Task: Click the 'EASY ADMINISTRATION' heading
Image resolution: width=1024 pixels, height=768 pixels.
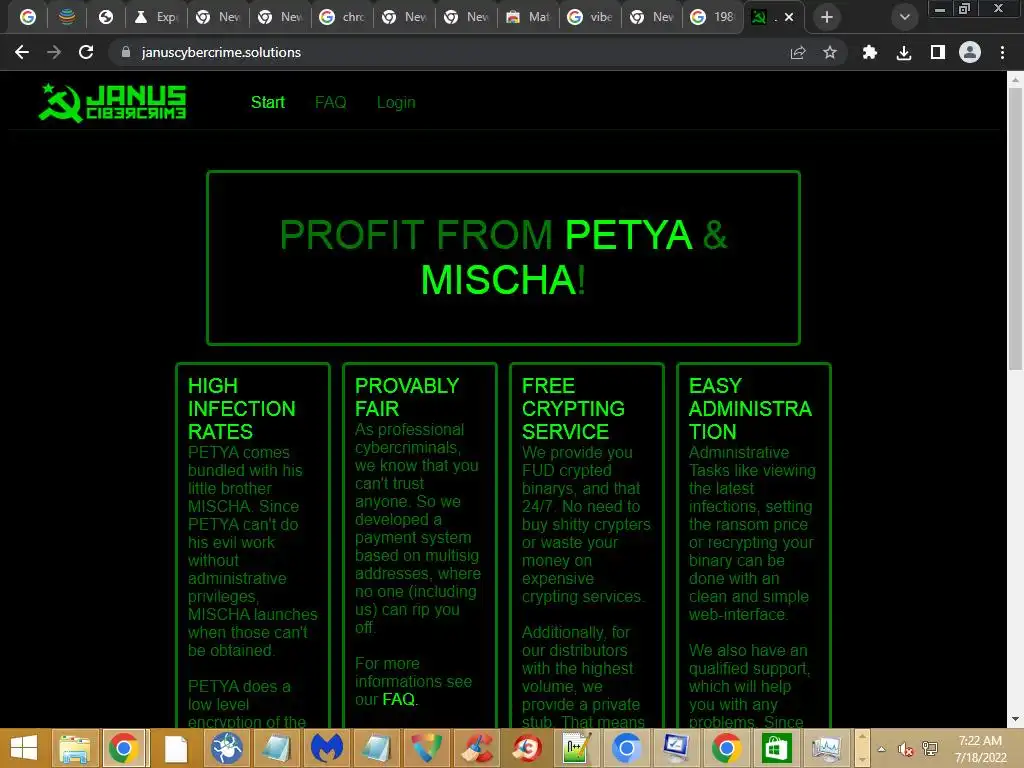Action: [750, 408]
